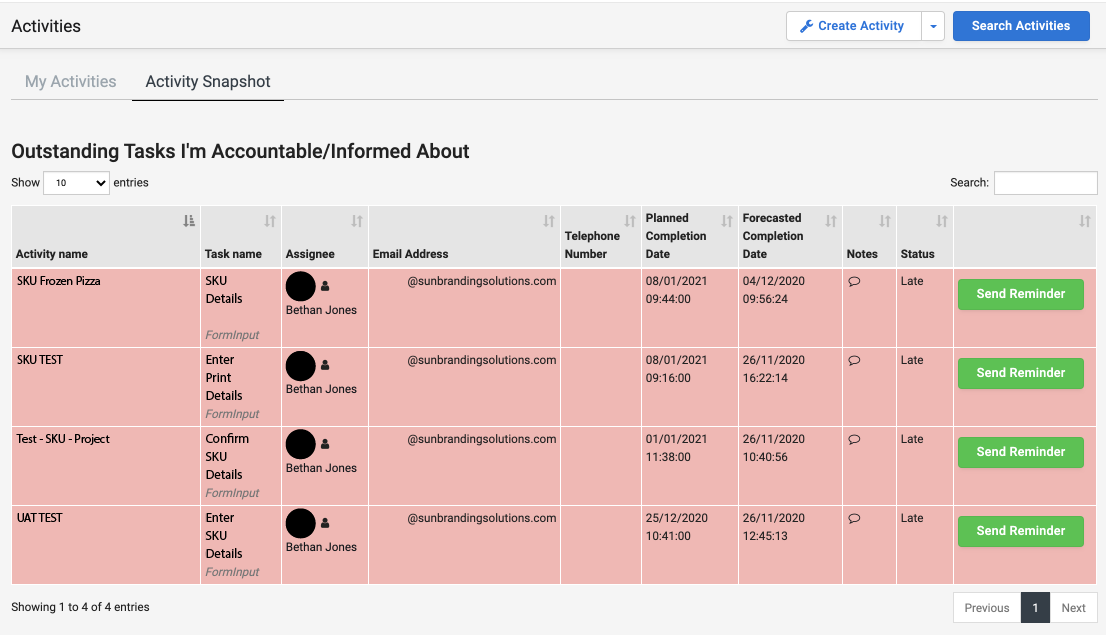
Task: Expand Create Activity split arrow menu
Action: (x=932, y=27)
